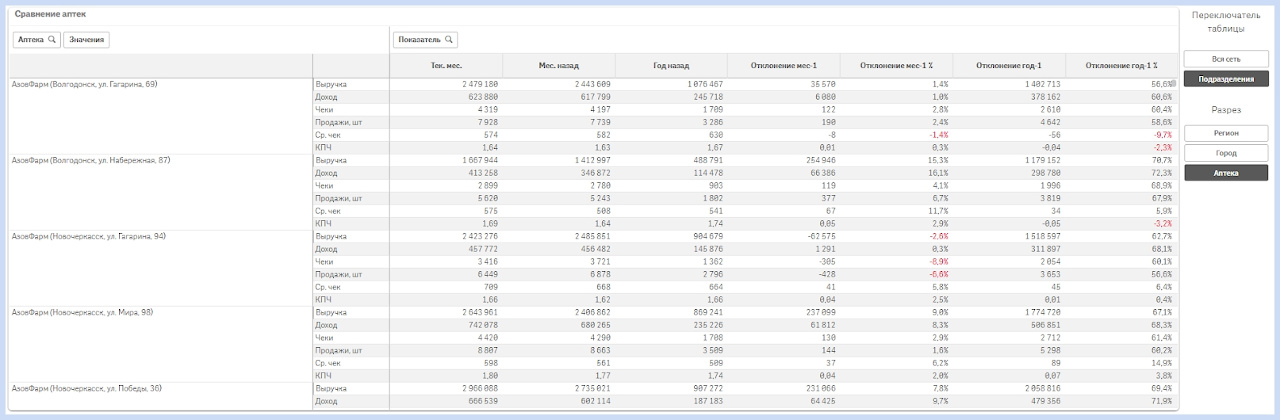Click the value 1 667 944

pos(478,160)
